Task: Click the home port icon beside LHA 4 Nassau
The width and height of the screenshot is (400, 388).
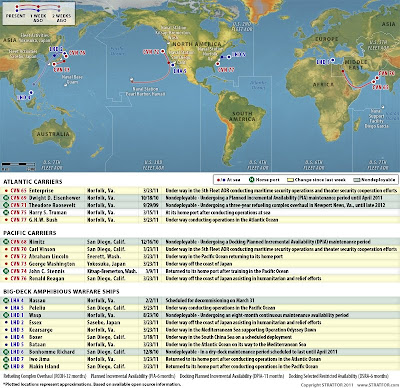Action: pos(6,301)
